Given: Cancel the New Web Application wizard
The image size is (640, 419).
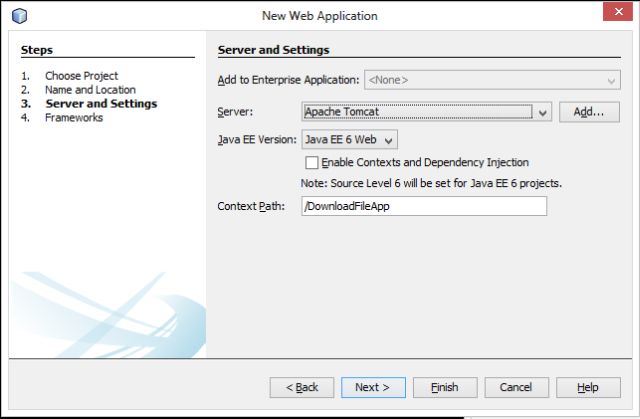Looking at the screenshot, I should tap(516, 387).
